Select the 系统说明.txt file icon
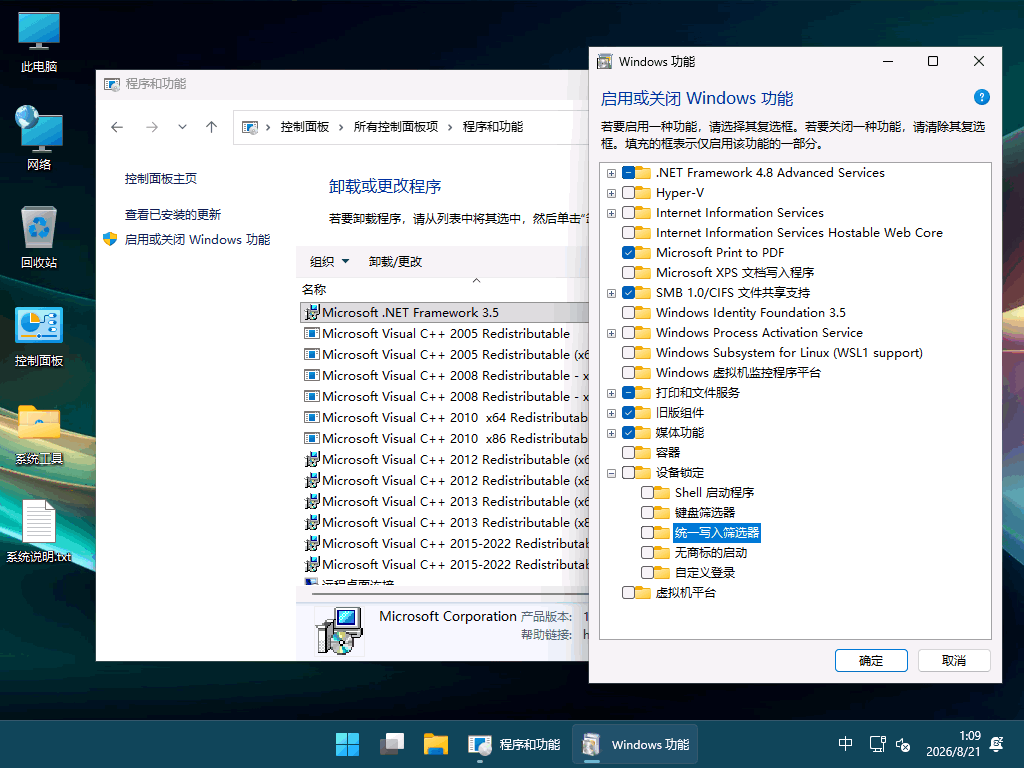The width and height of the screenshot is (1024, 768). tap(39, 532)
